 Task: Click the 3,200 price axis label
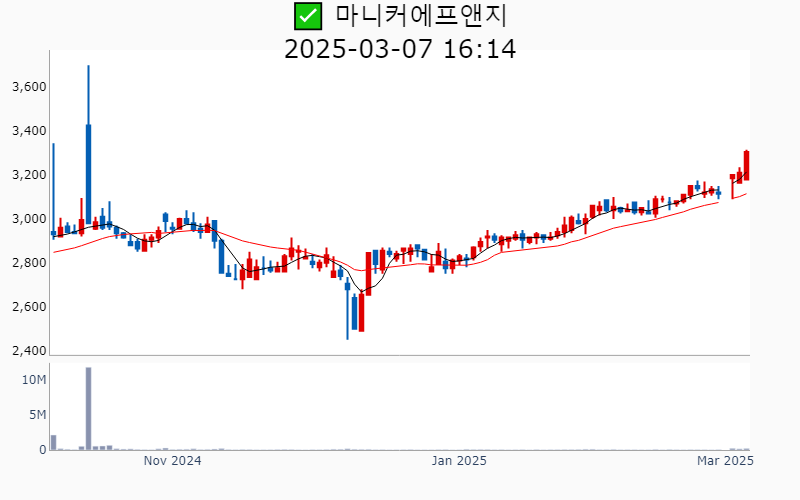[29, 174]
